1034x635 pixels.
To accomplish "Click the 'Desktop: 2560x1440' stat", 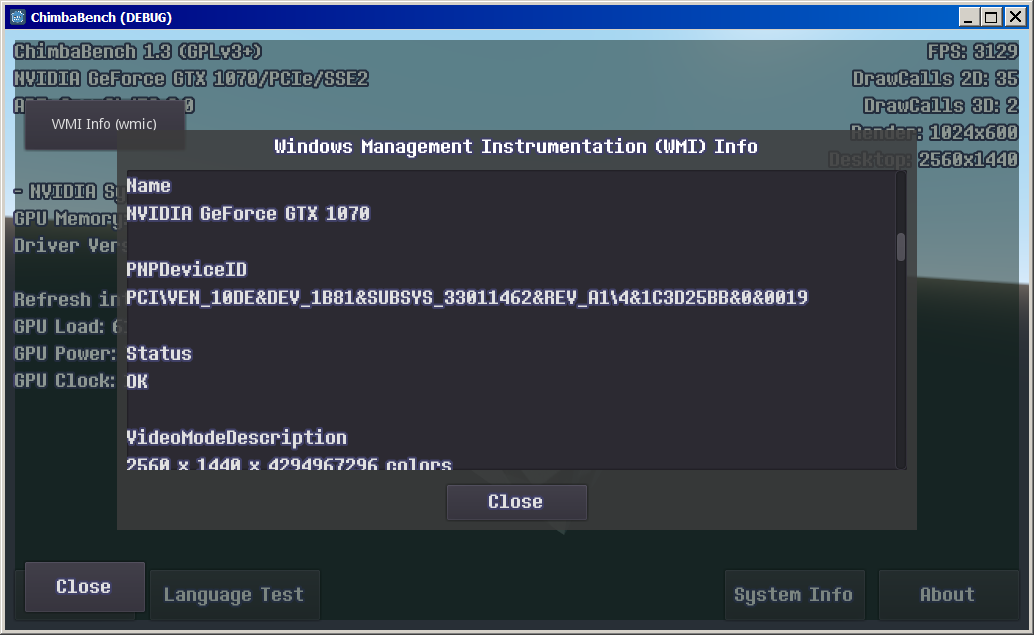I will coord(923,160).
